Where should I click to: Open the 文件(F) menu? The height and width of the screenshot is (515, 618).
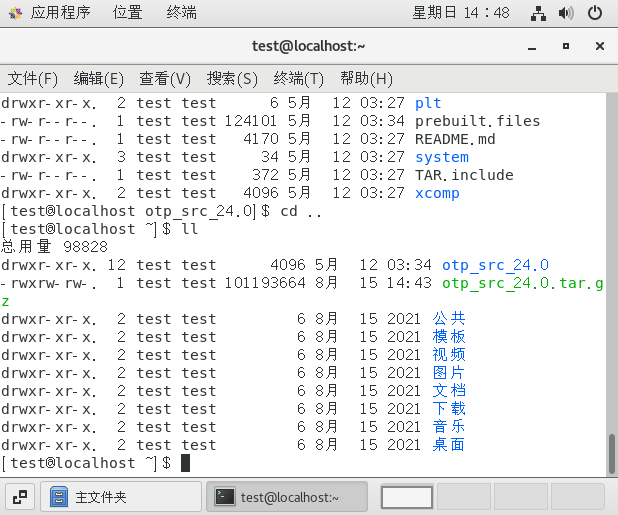coord(32,78)
